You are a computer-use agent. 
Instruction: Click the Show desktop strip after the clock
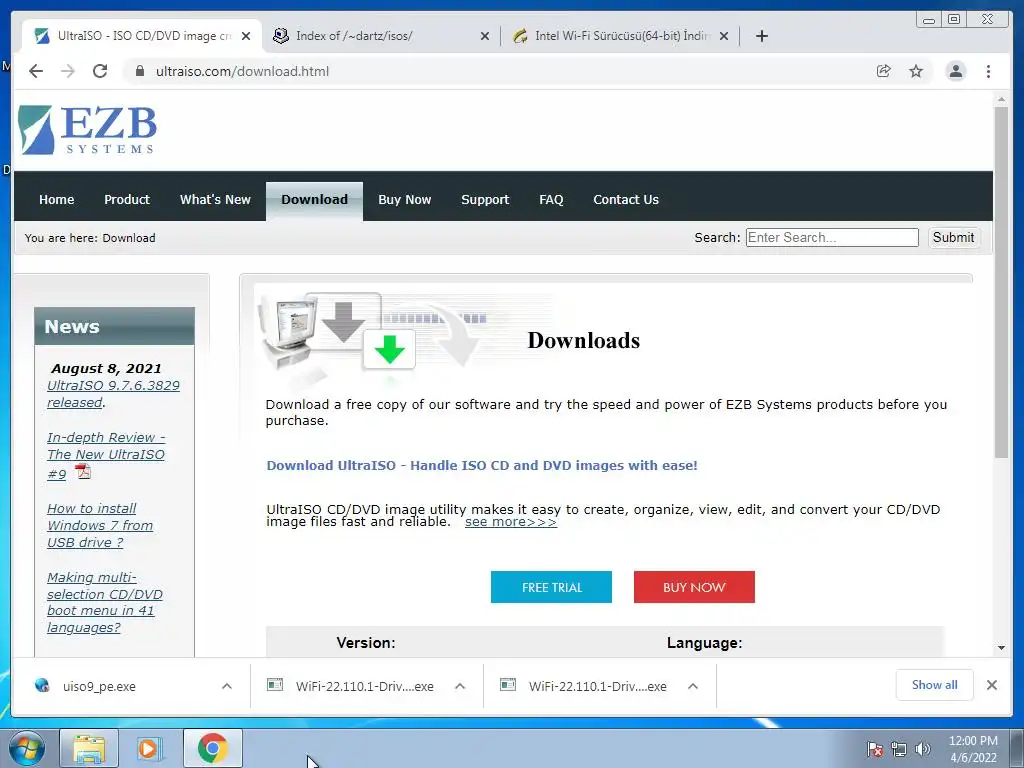tap(1019, 748)
